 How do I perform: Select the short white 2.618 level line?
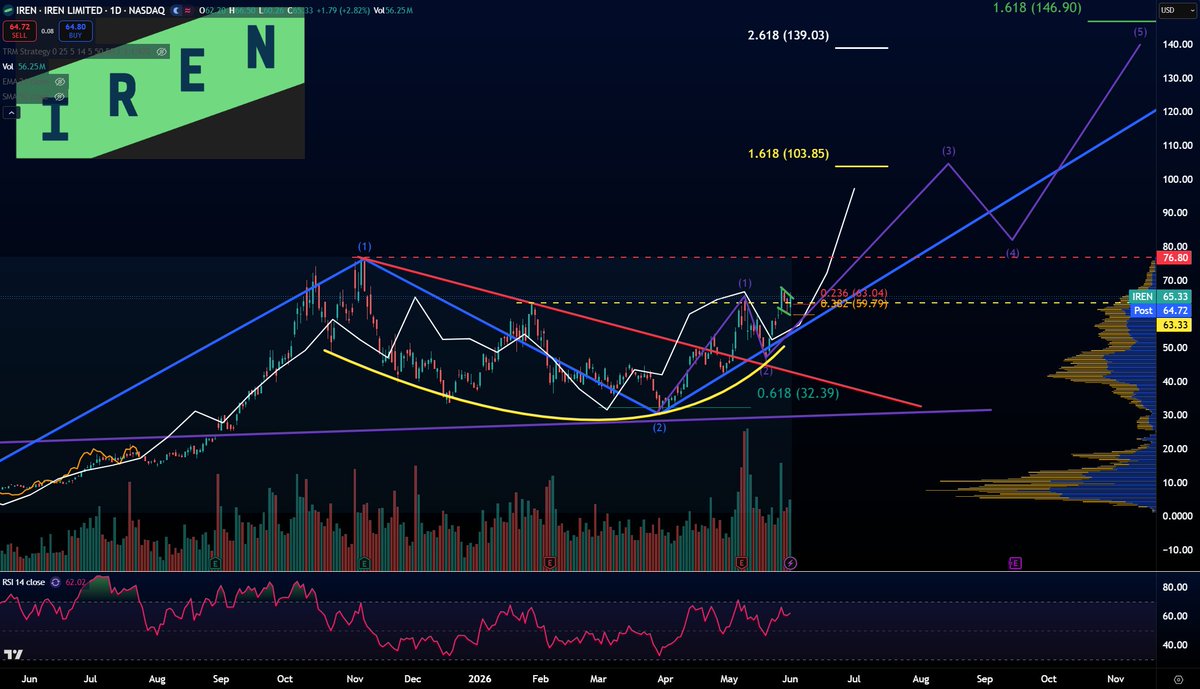pos(862,47)
